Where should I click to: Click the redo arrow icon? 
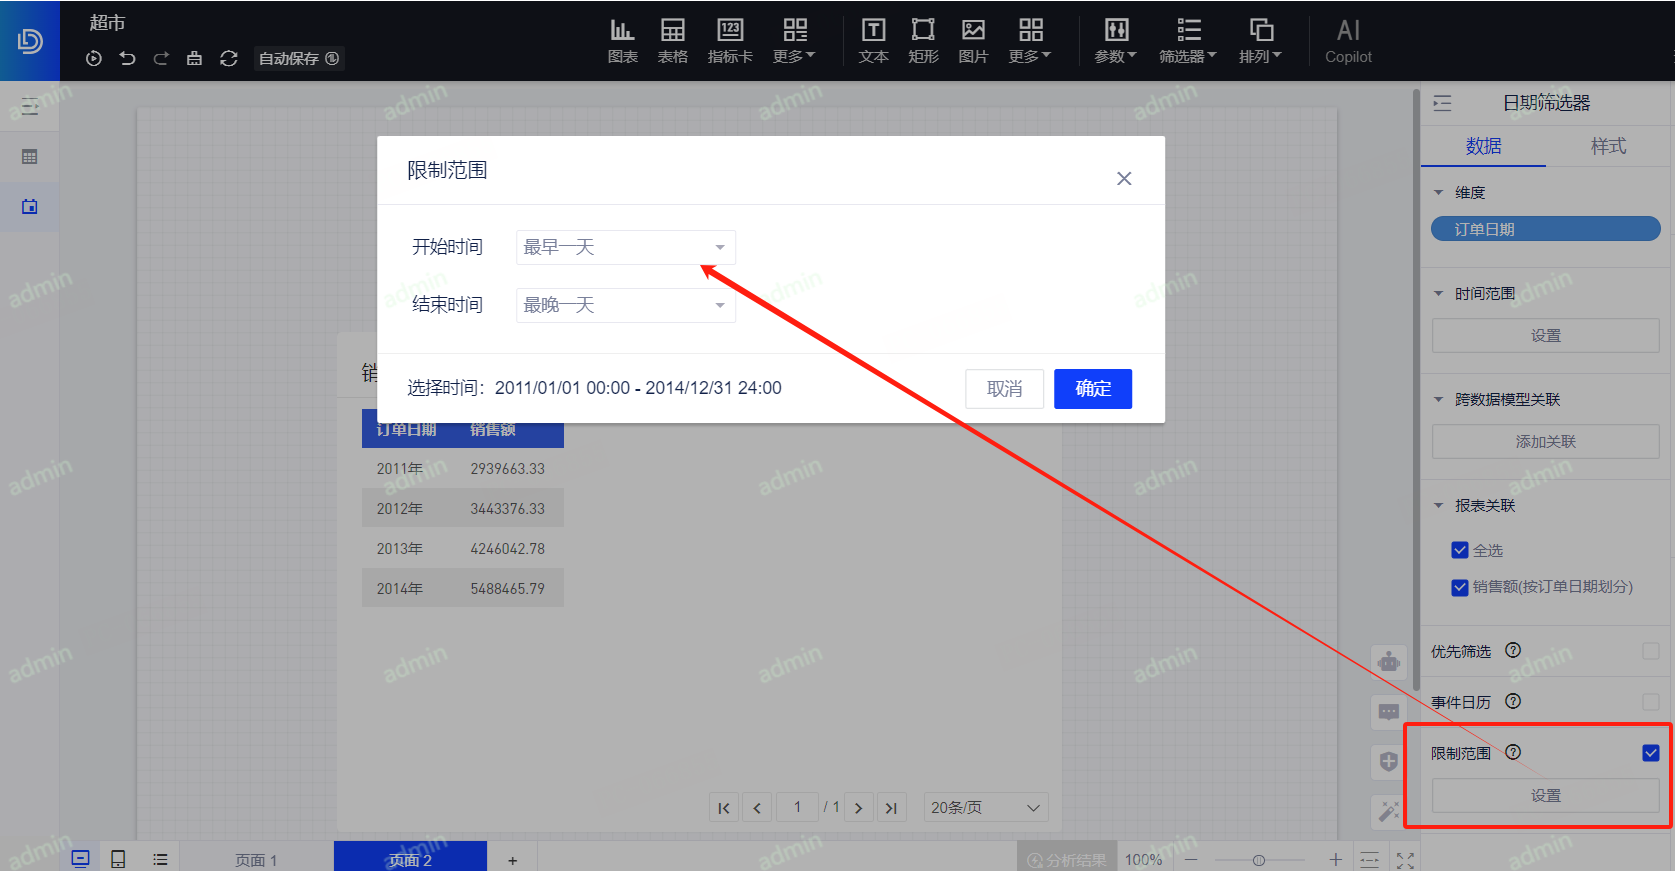click(x=161, y=58)
